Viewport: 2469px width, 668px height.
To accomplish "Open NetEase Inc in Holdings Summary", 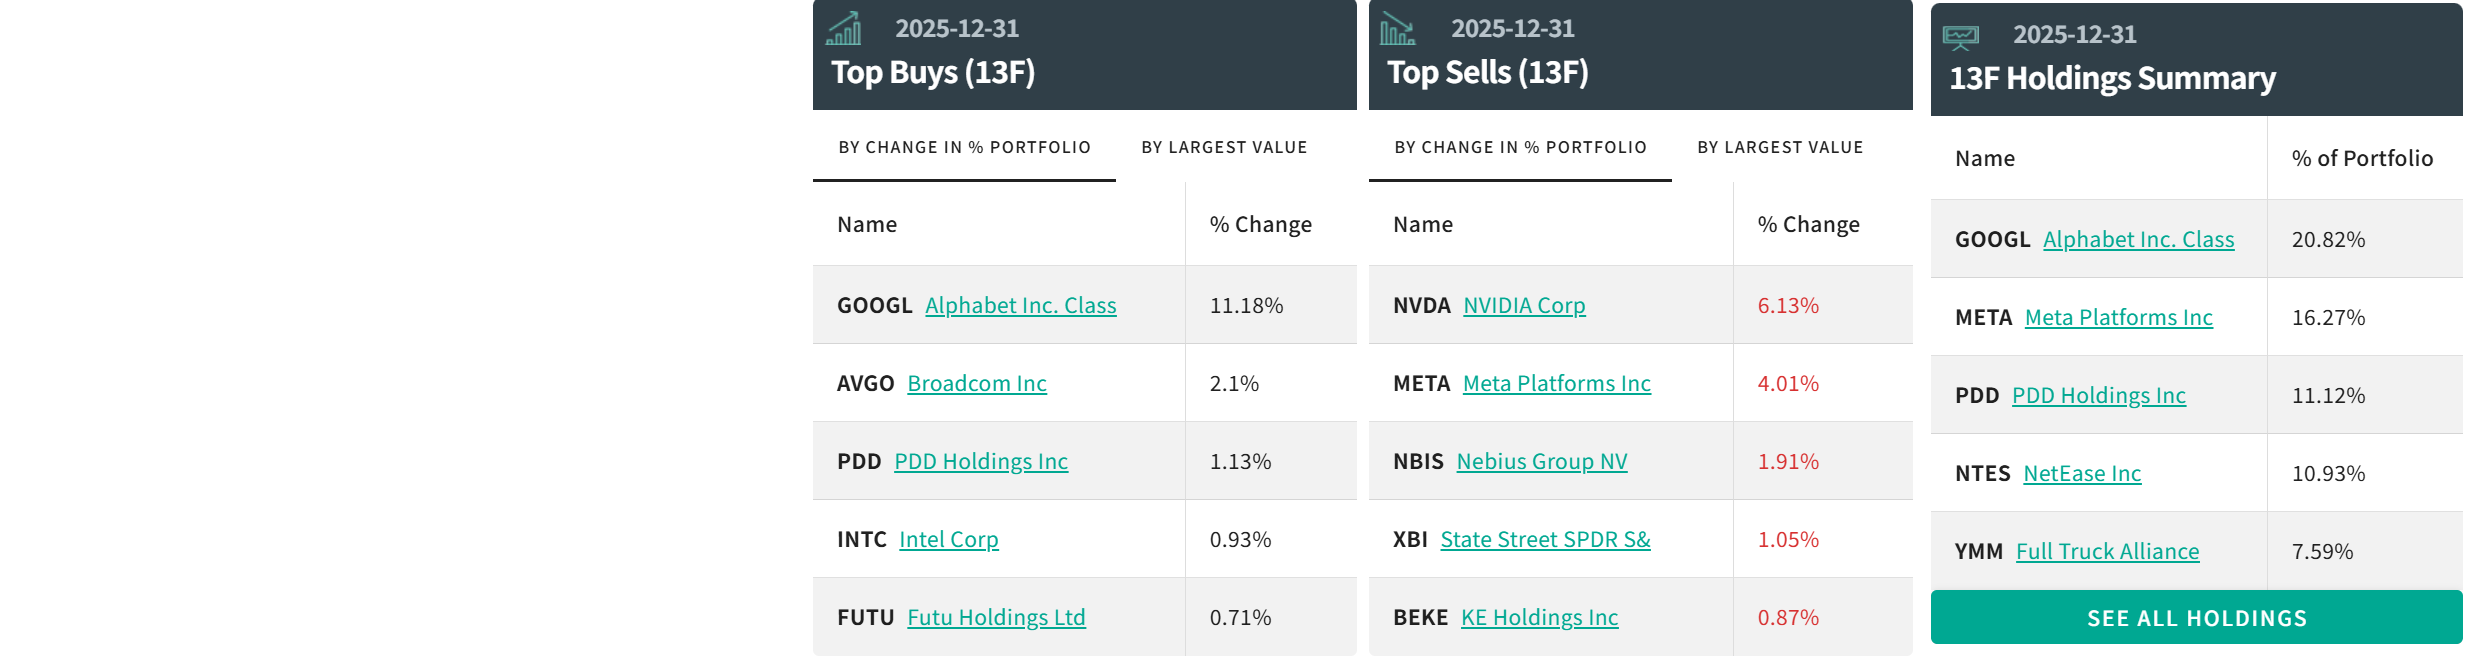I will pyautogui.click(x=2082, y=474).
